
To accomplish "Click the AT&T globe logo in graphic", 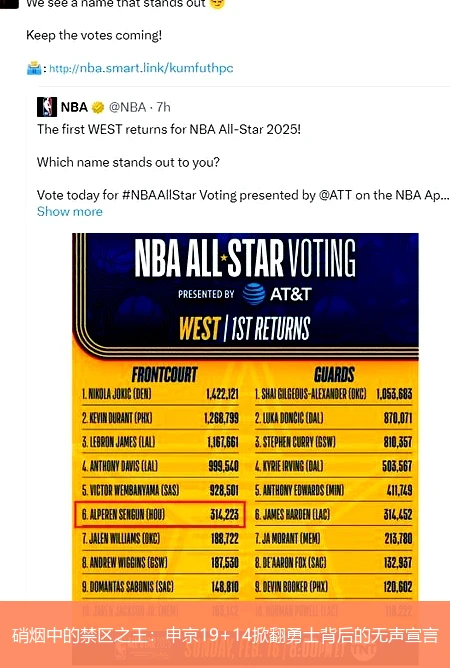I will (x=254, y=294).
